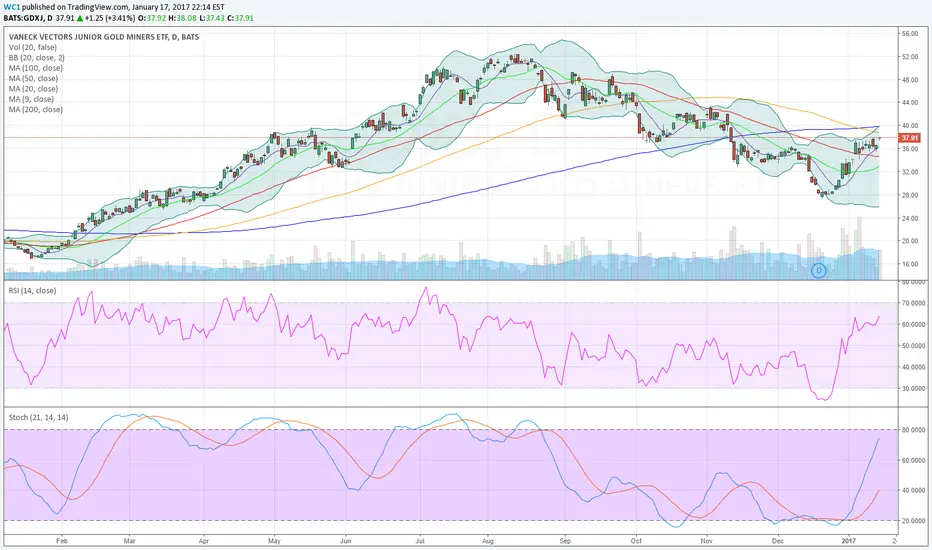
Task: Click 48.00 on the price axis
Action: 909,80
